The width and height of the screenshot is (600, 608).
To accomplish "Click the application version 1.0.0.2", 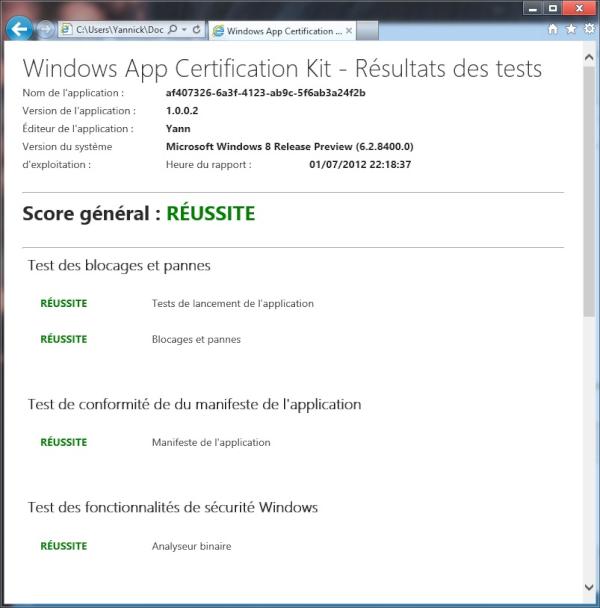I will pos(182,111).
